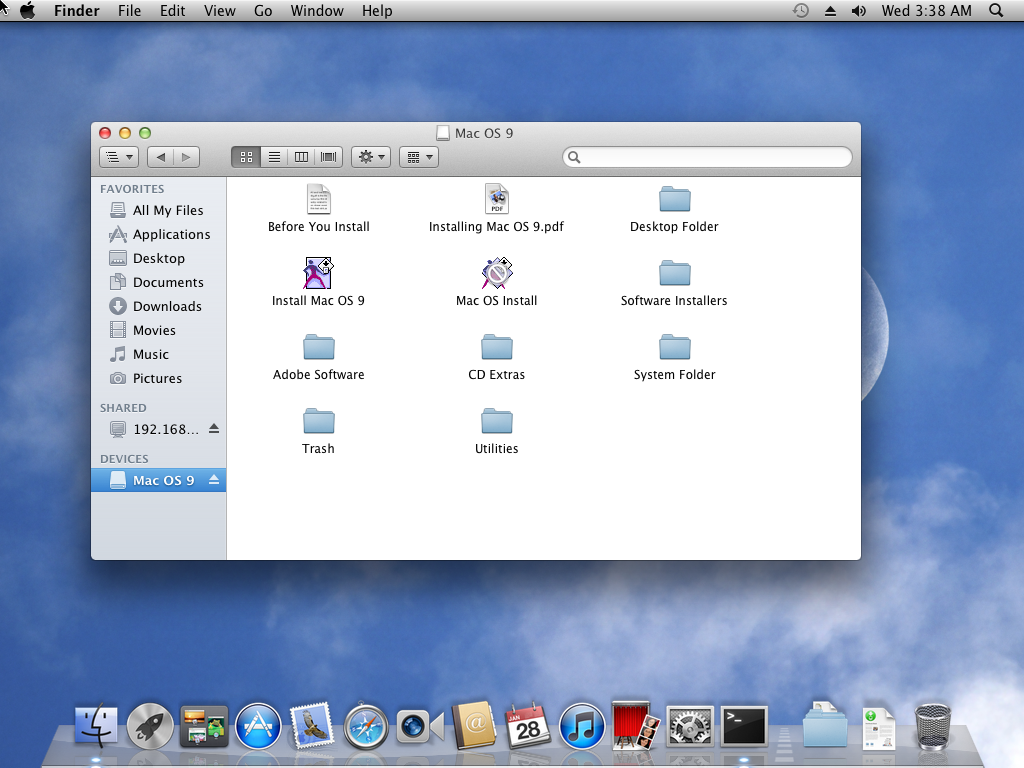Open the Apple menu
Image resolution: width=1024 pixels, height=768 pixels.
27,10
